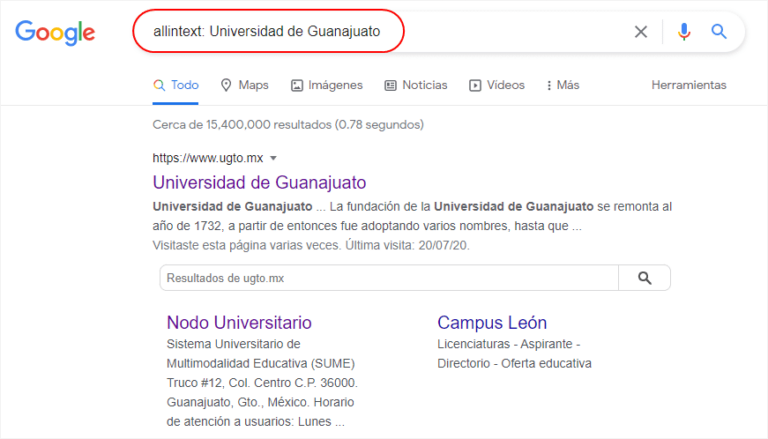Click 'Licenciaturas - Aspirante -' description text
Screen dimensions: 768x439
(508, 344)
